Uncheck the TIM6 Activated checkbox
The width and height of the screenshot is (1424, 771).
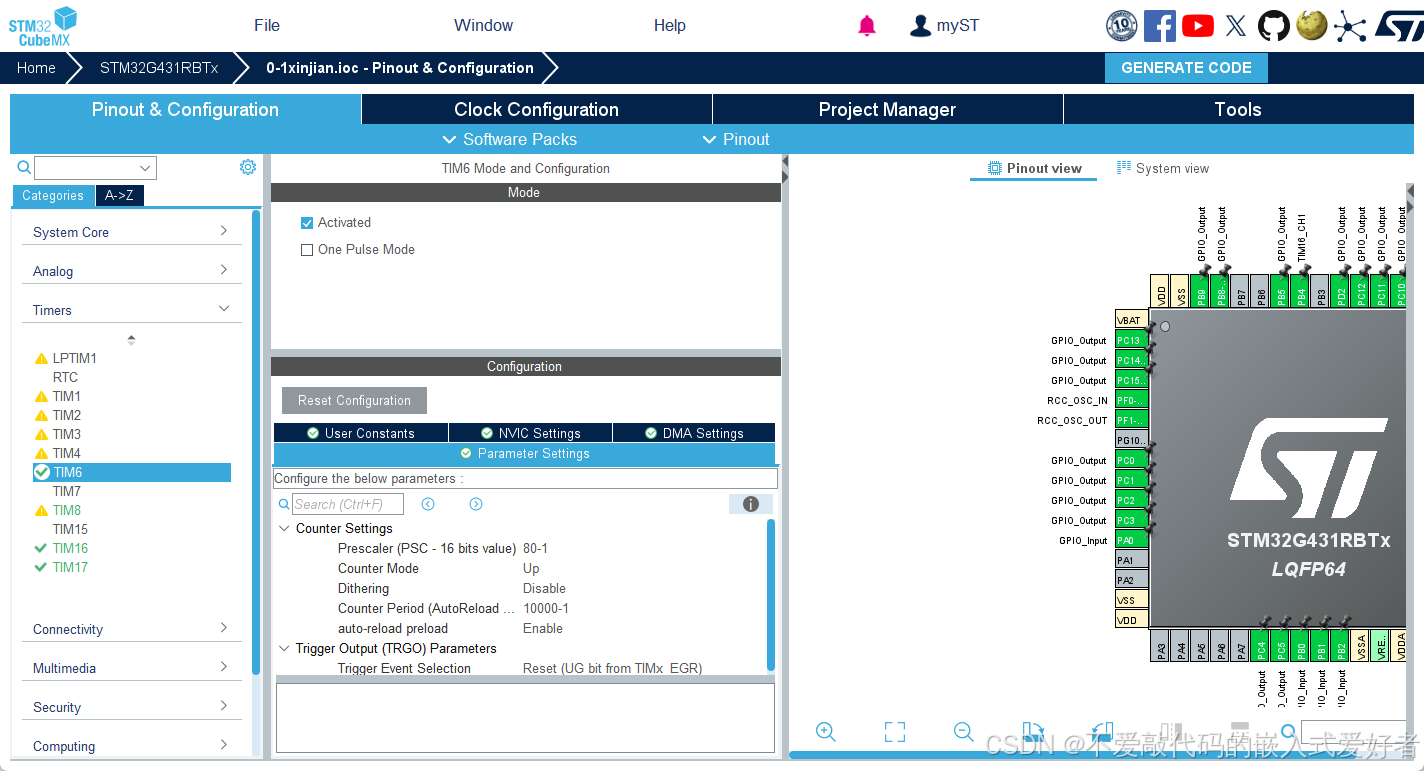tap(307, 223)
